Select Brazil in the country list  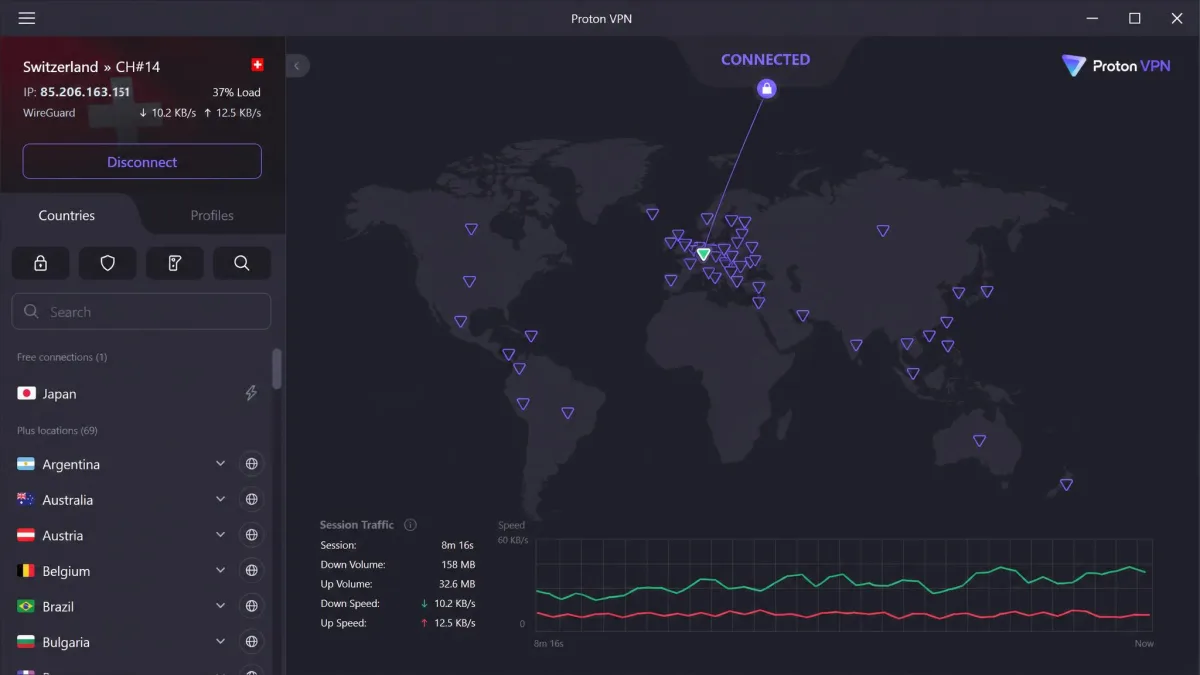(60, 606)
